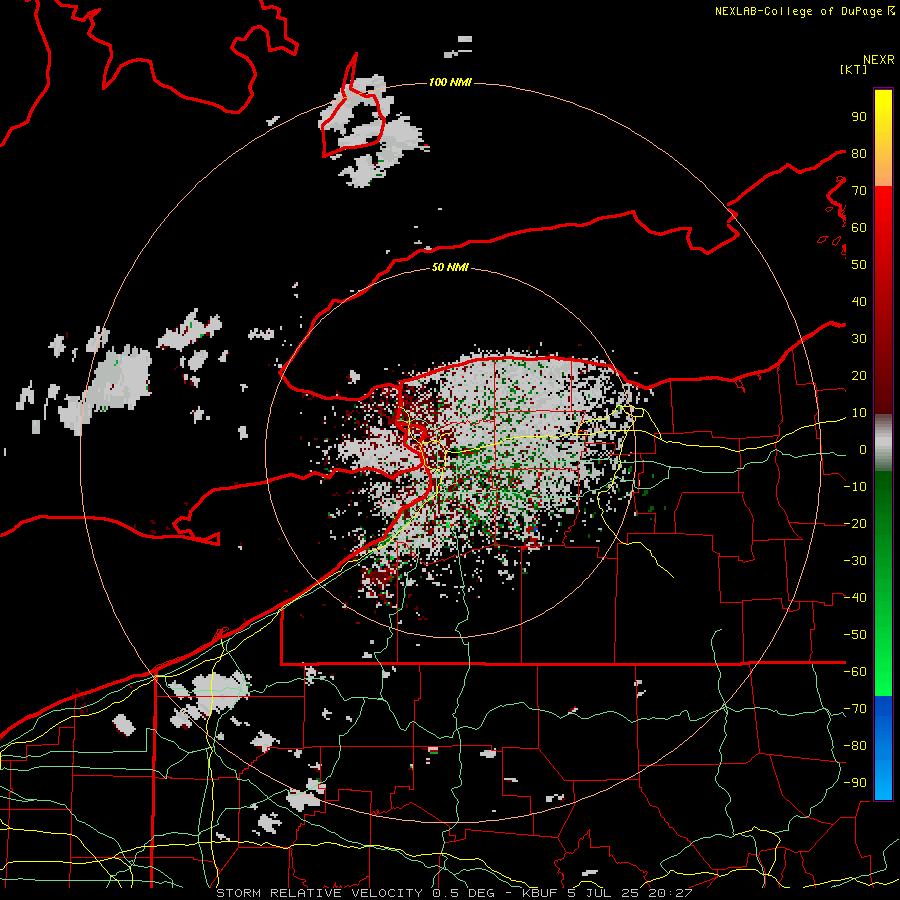Screen dimensions: 900x900
Task: Click the 20 value on the velocity scale
Action: click(x=859, y=376)
